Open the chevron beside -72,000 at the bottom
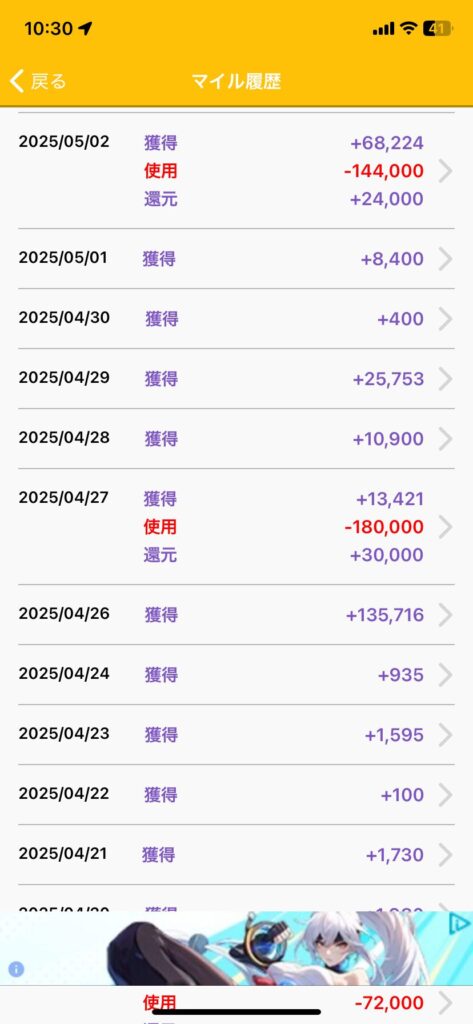 [446, 1002]
